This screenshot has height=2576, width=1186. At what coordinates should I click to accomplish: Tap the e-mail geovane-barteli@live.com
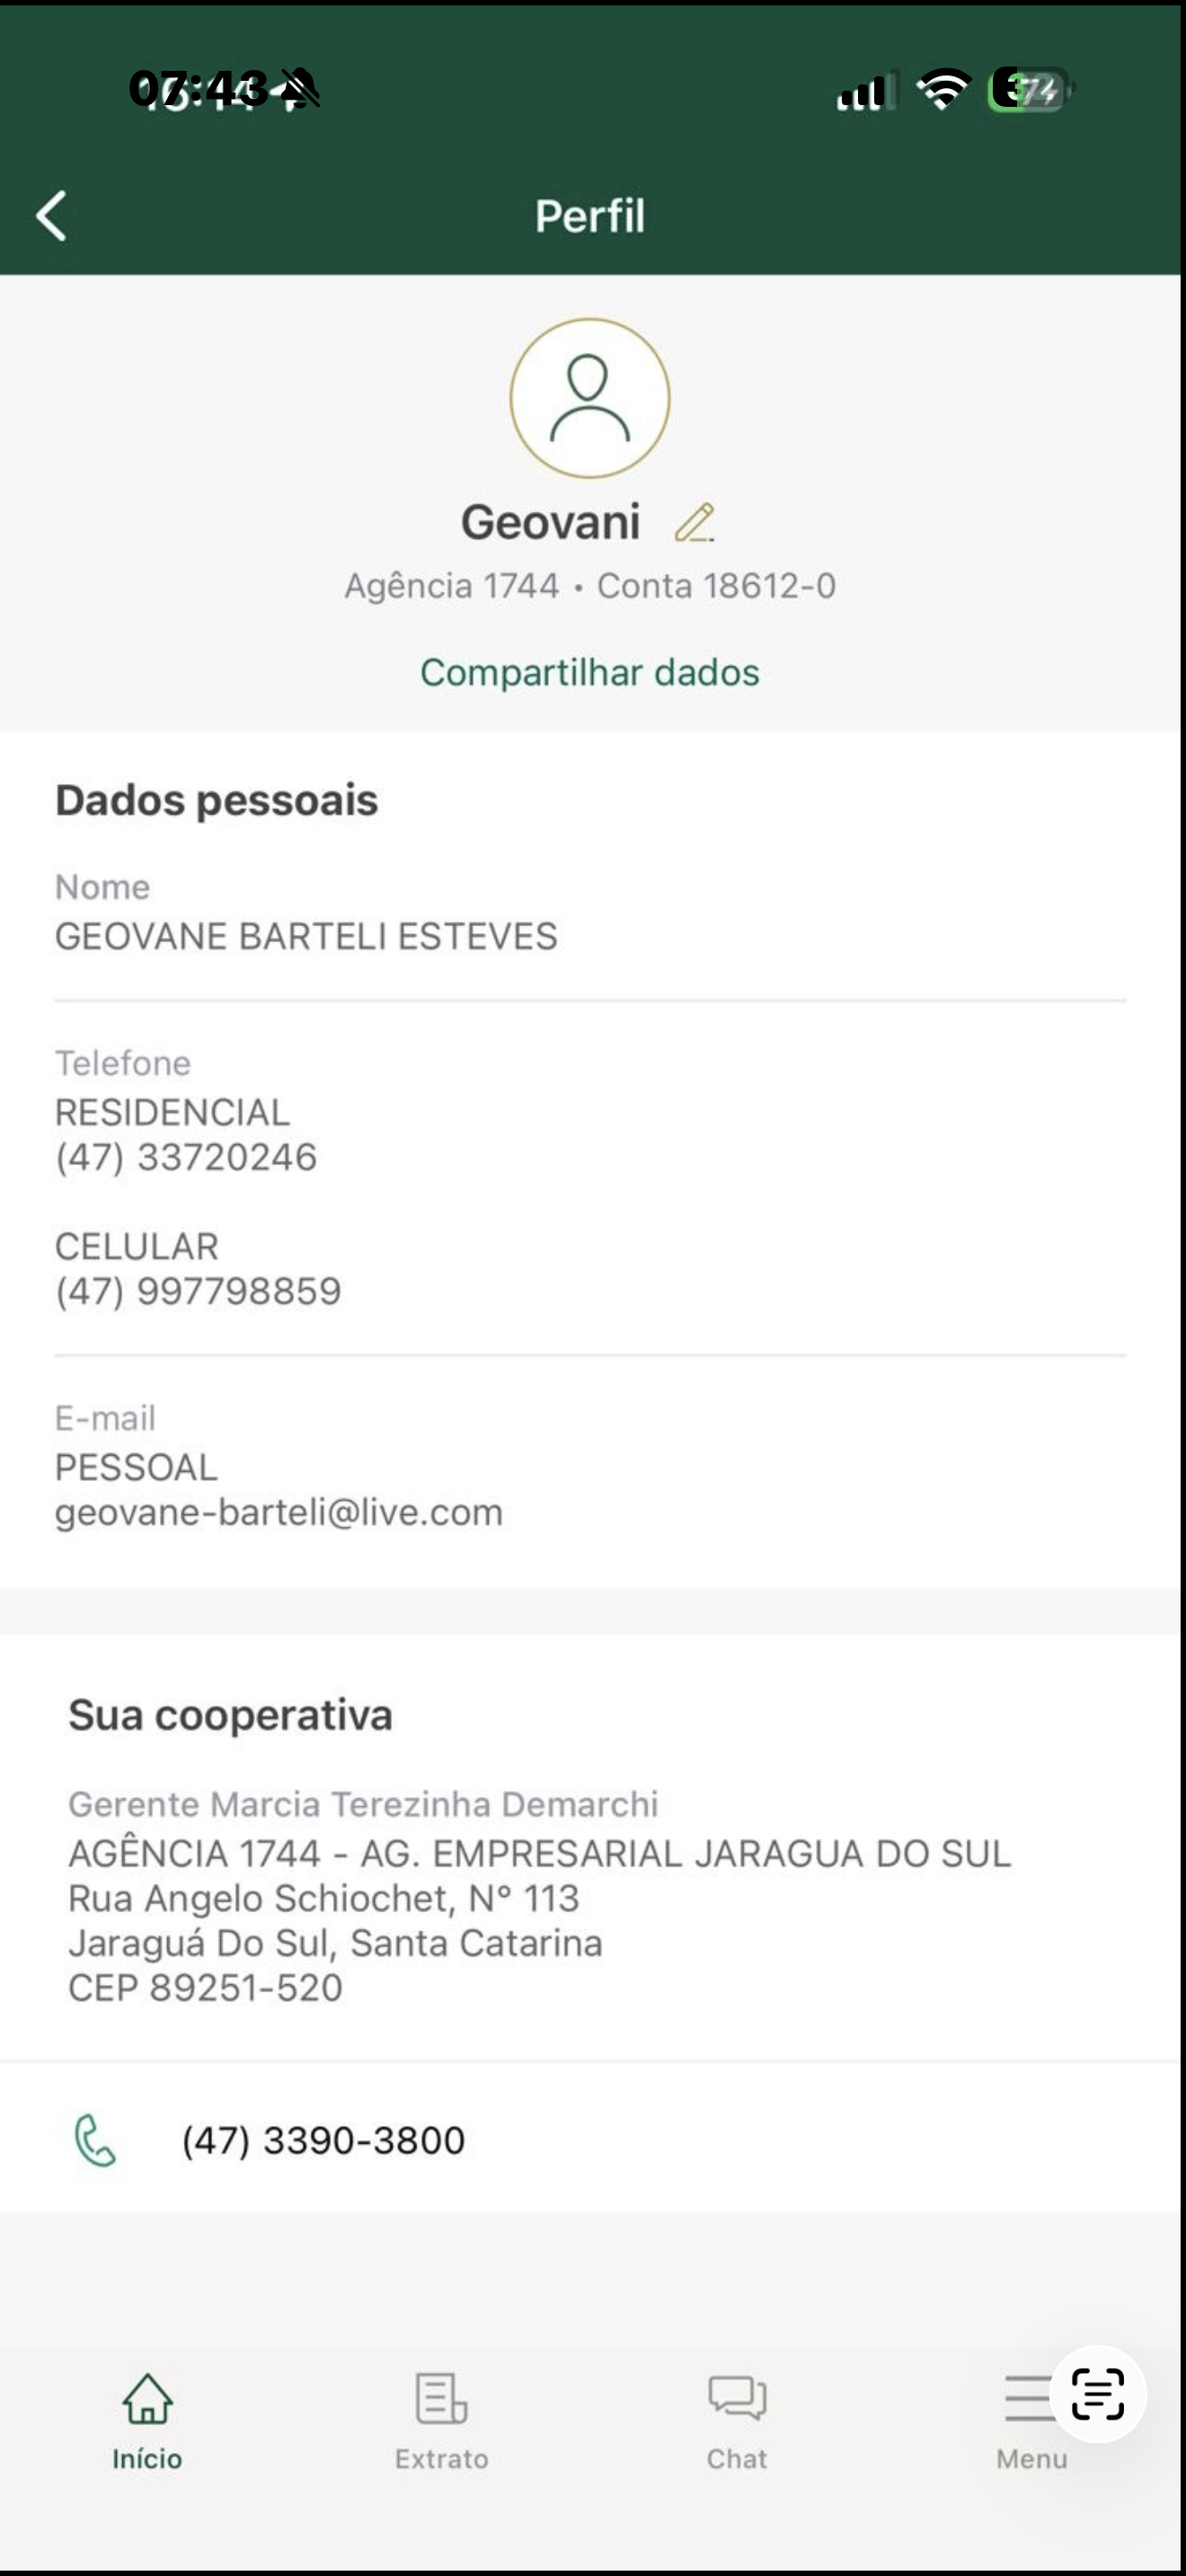(279, 1512)
